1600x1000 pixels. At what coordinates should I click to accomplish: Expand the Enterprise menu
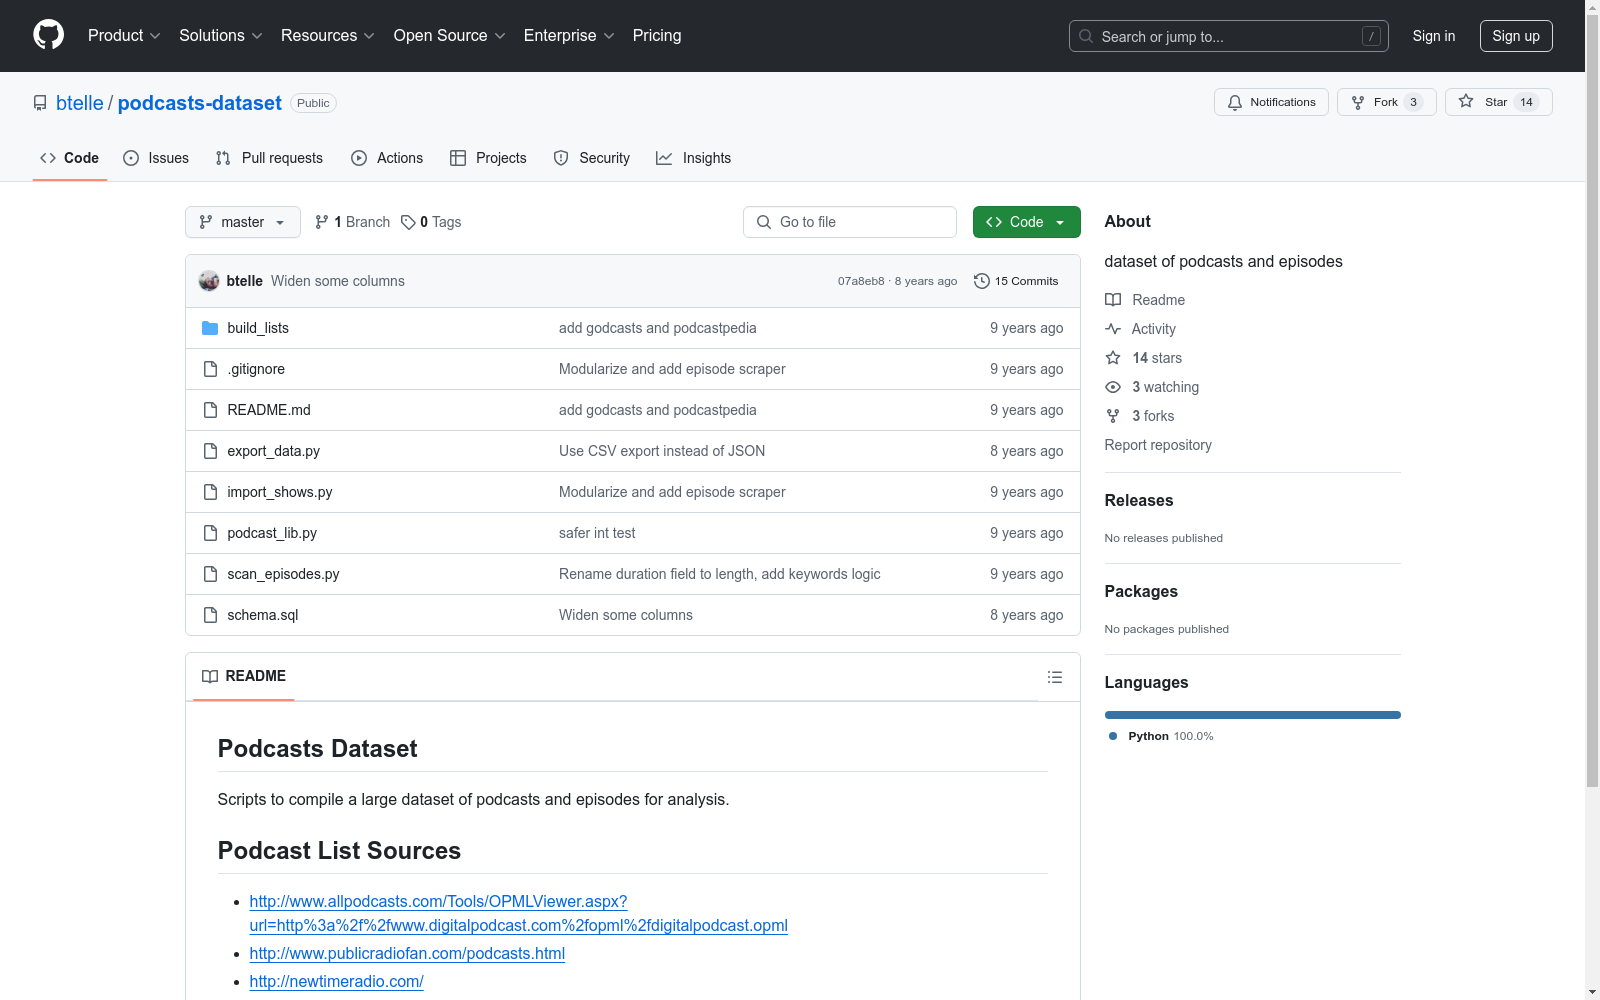pyautogui.click(x=569, y=36)
